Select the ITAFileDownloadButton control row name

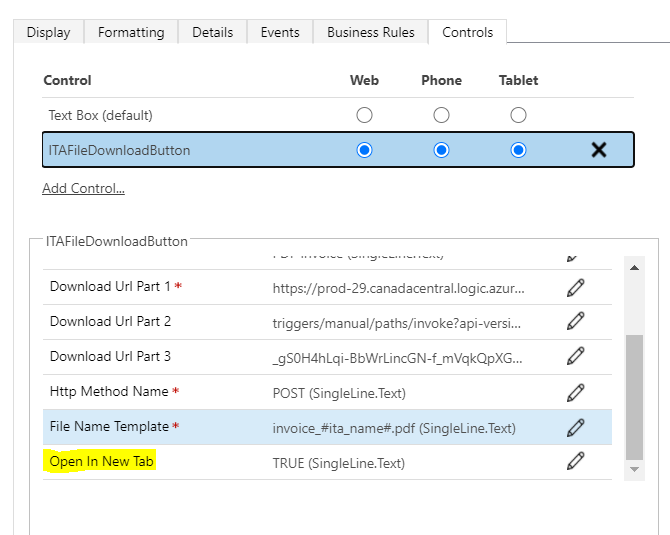[x=119, y=150]
